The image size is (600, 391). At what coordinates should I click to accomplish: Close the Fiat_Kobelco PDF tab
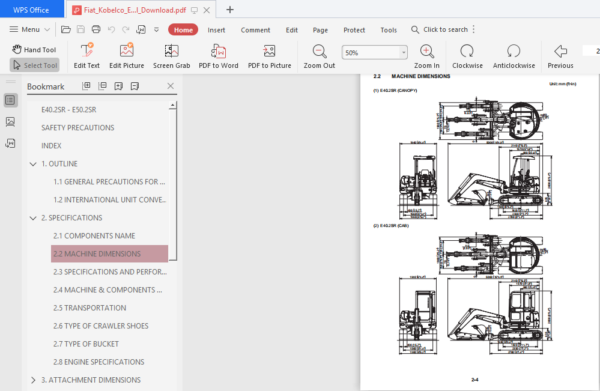tap(207, 10)
